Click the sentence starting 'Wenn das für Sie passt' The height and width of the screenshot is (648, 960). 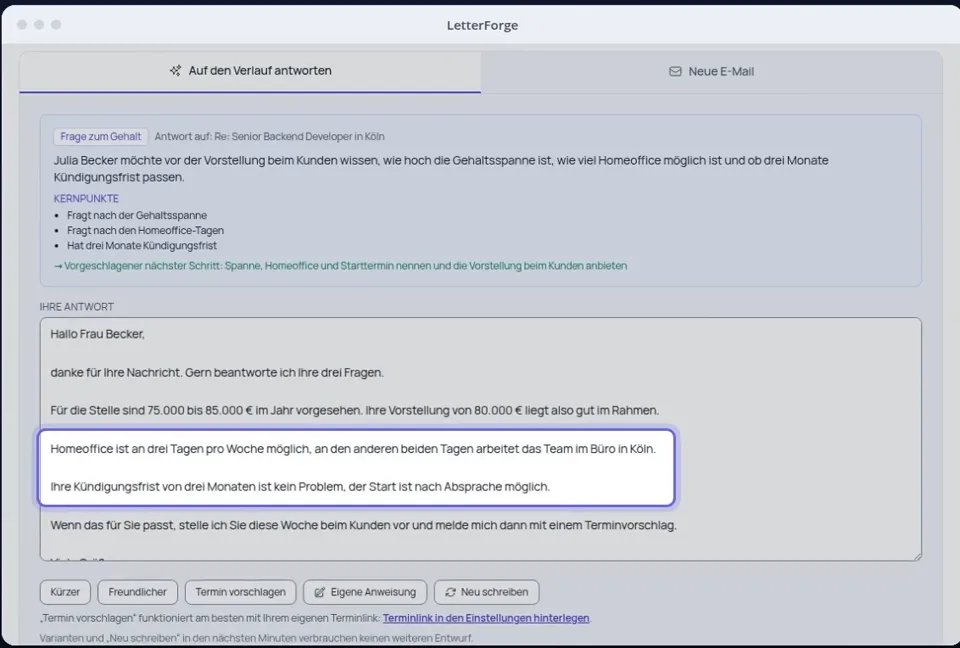364,526
